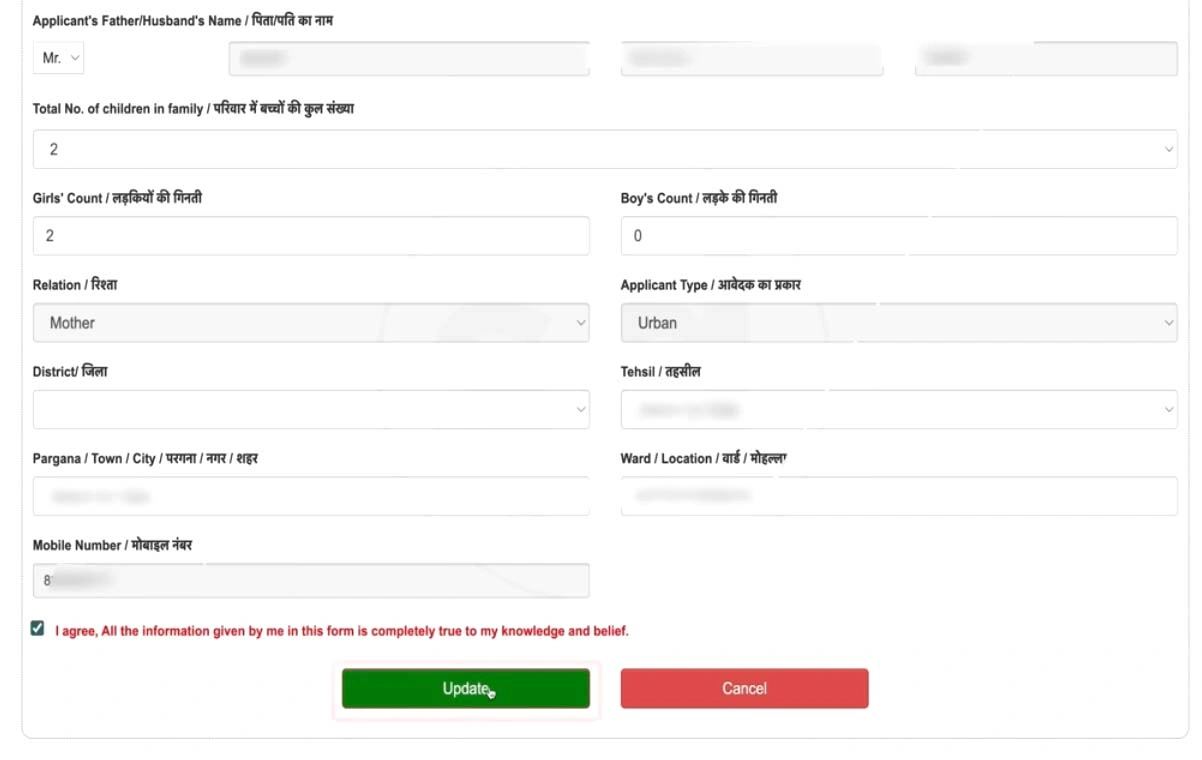Click the Boy's Count input field
Viewport: 1202px width, 760px height.
pyautogui.click(x=898, y=236)
